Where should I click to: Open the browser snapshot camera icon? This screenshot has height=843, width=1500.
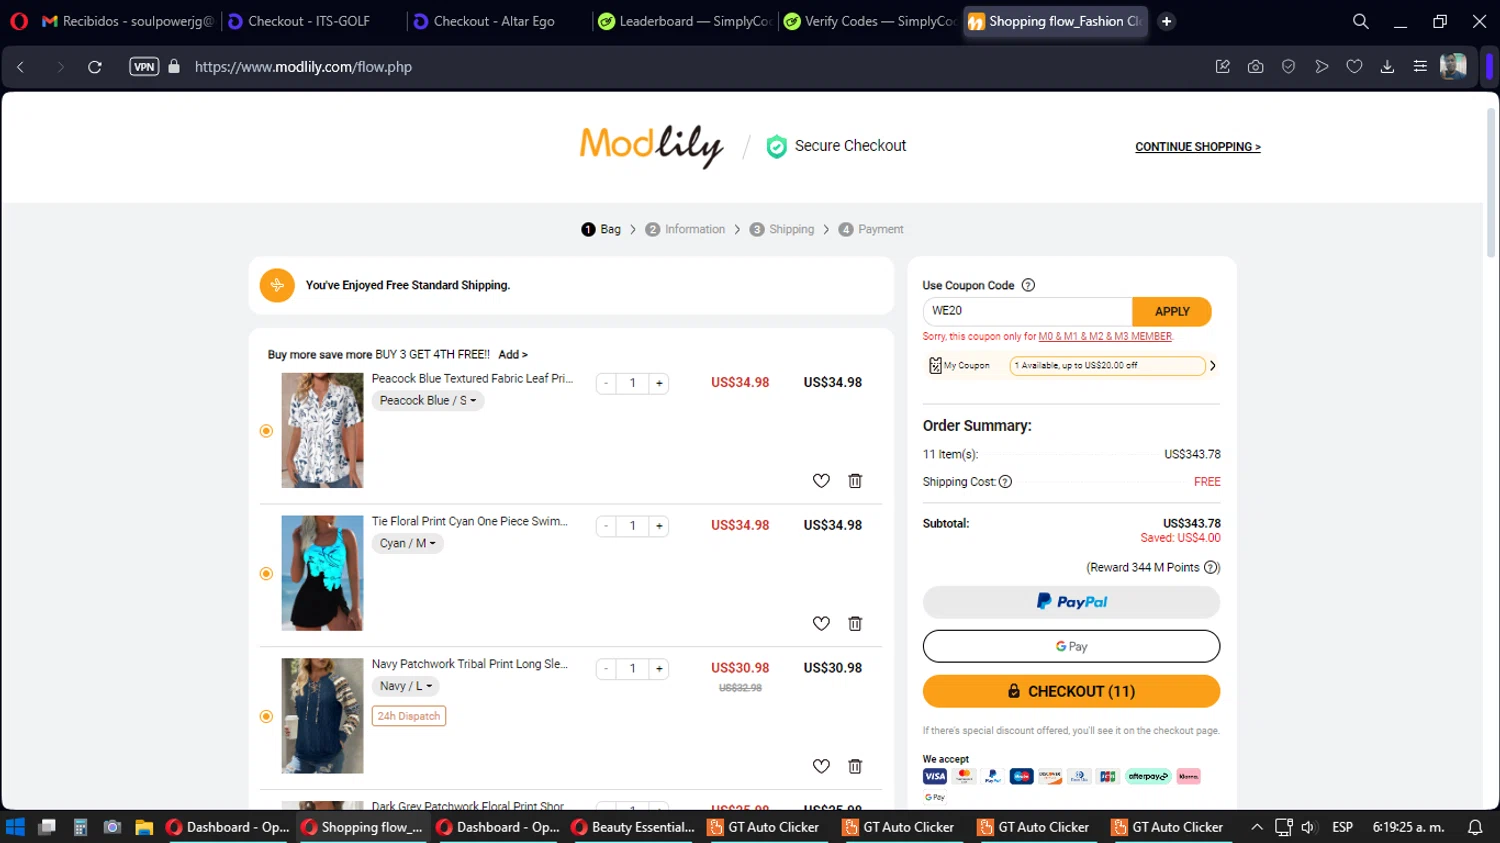(x=1255, y=67)
